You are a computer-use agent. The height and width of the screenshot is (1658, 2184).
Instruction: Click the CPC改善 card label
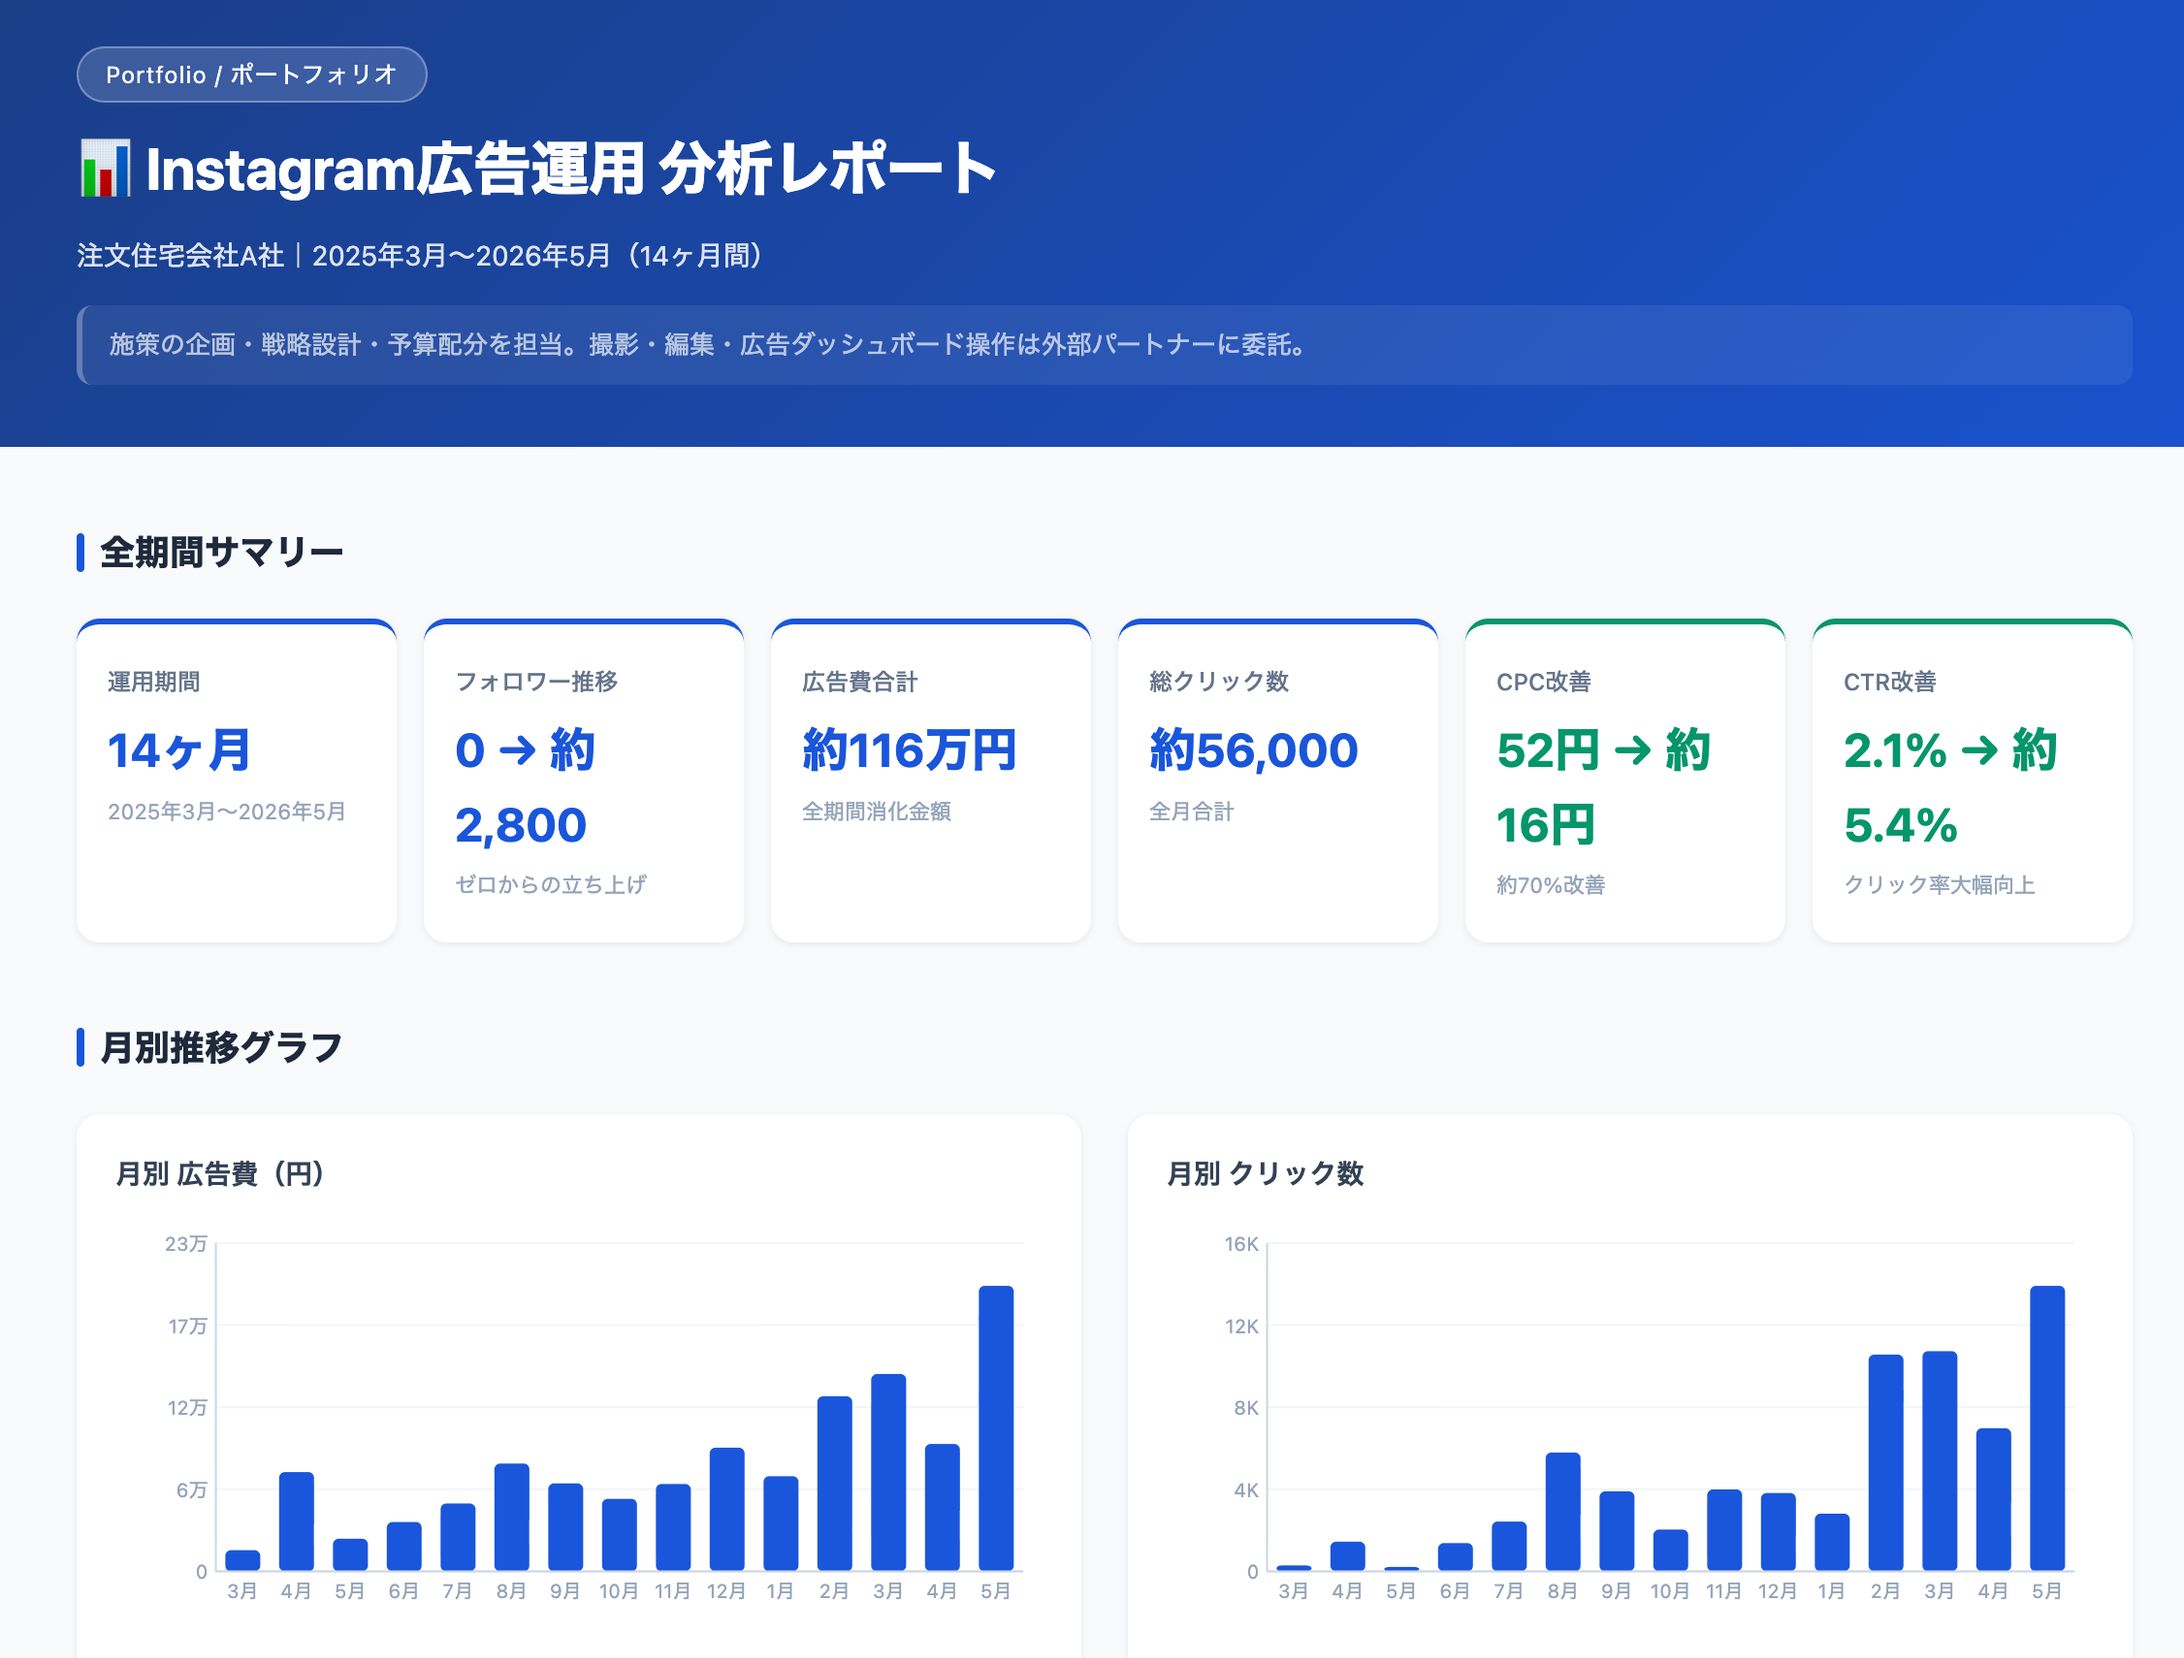coord(1543,682)
